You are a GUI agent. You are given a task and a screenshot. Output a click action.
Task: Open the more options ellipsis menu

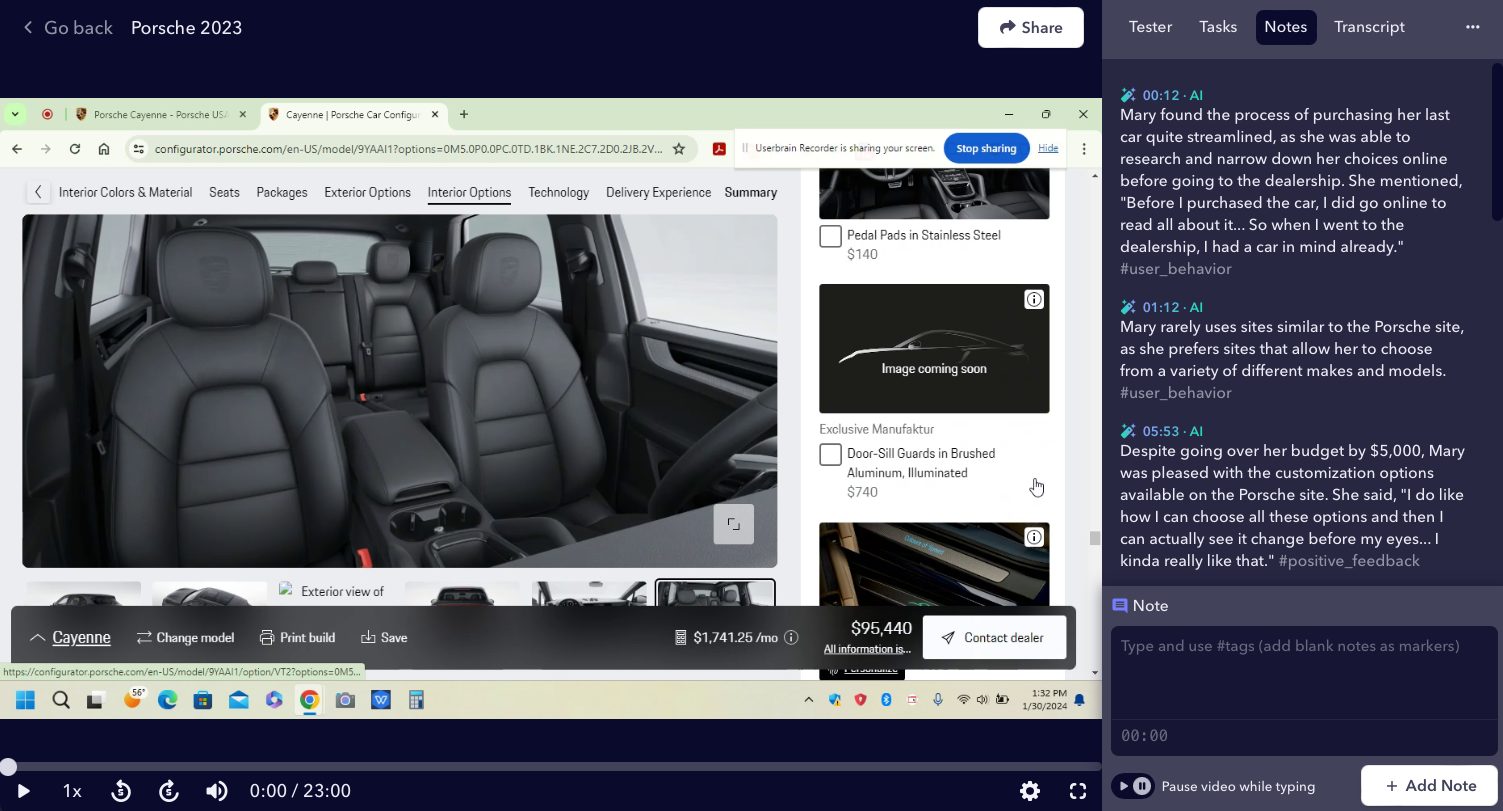pyautogui.click(x=1472, y=27)
